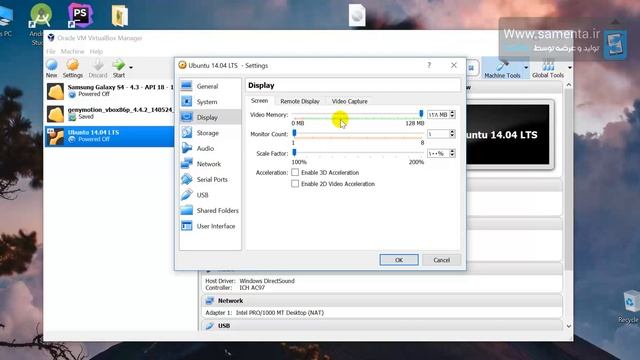Click the Scale Factor spinbox arrows
Image resolution: width=640 pixels, height=360 pixels.
pos(452,153)
